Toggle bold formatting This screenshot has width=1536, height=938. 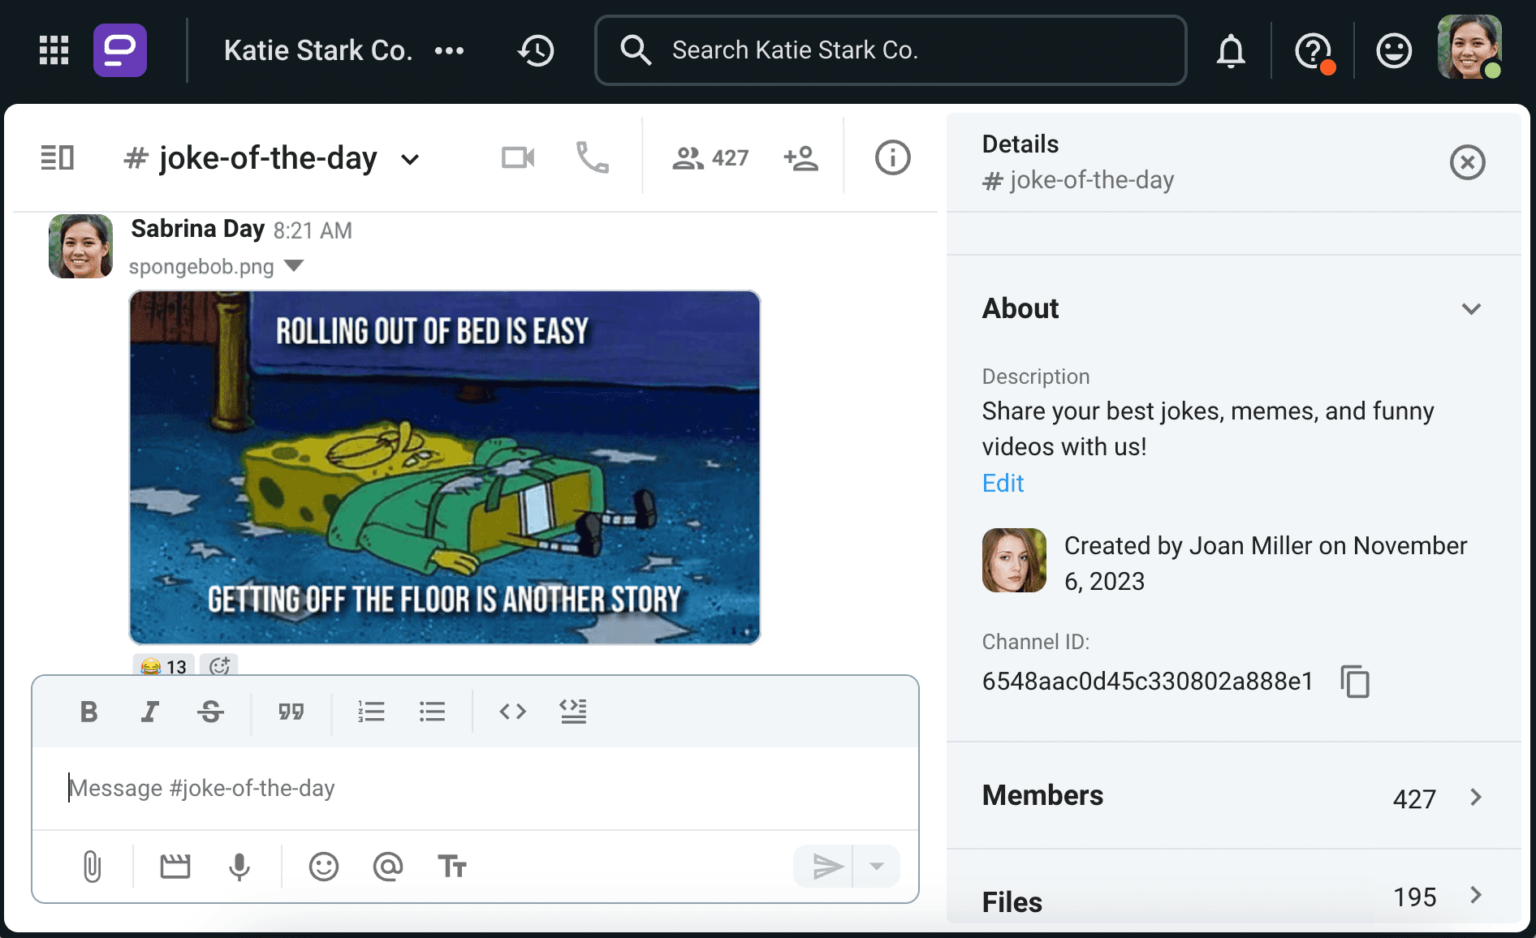88,711
